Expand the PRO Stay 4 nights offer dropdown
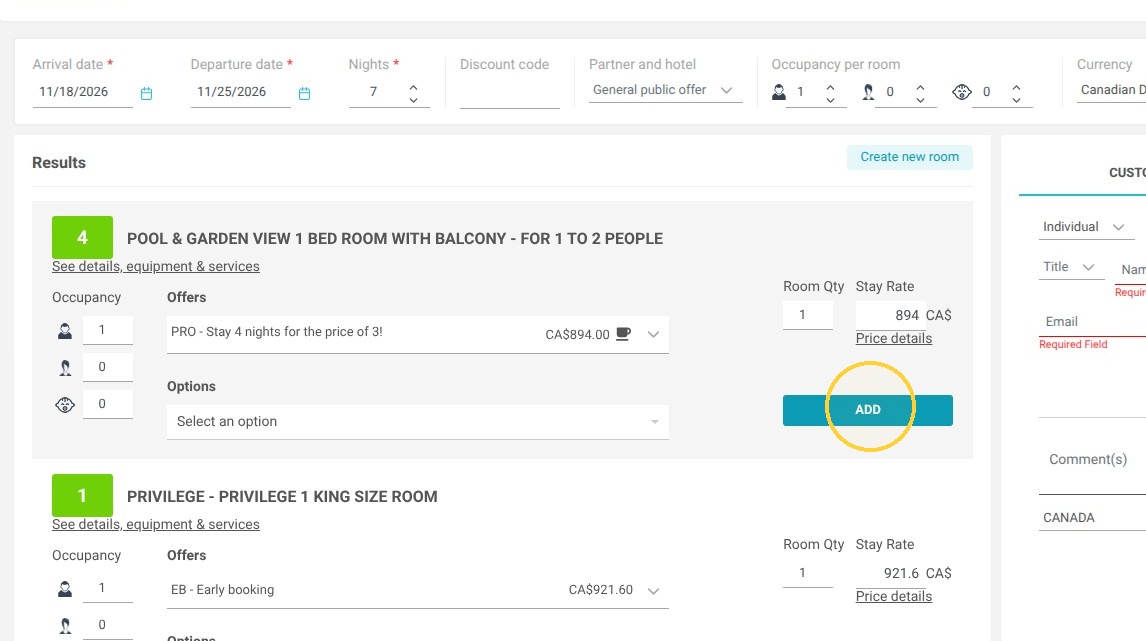This screenshot has width=1146, height=641. click(x=417, y=335)
